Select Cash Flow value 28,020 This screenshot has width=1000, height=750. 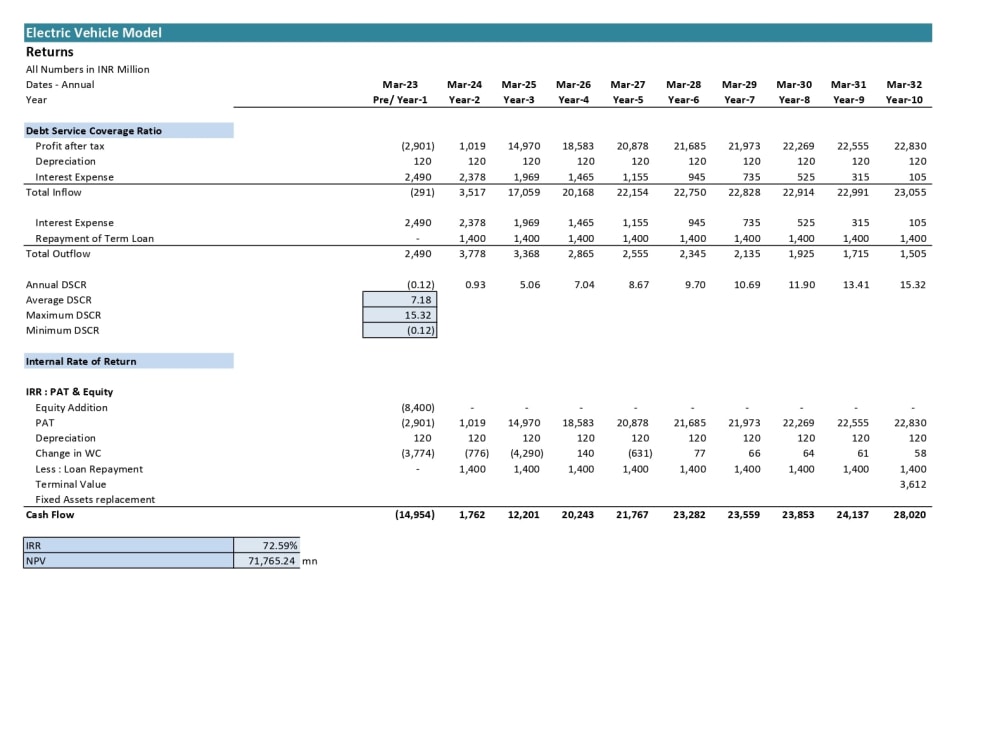pyautogui.click(x=909, y=515)
